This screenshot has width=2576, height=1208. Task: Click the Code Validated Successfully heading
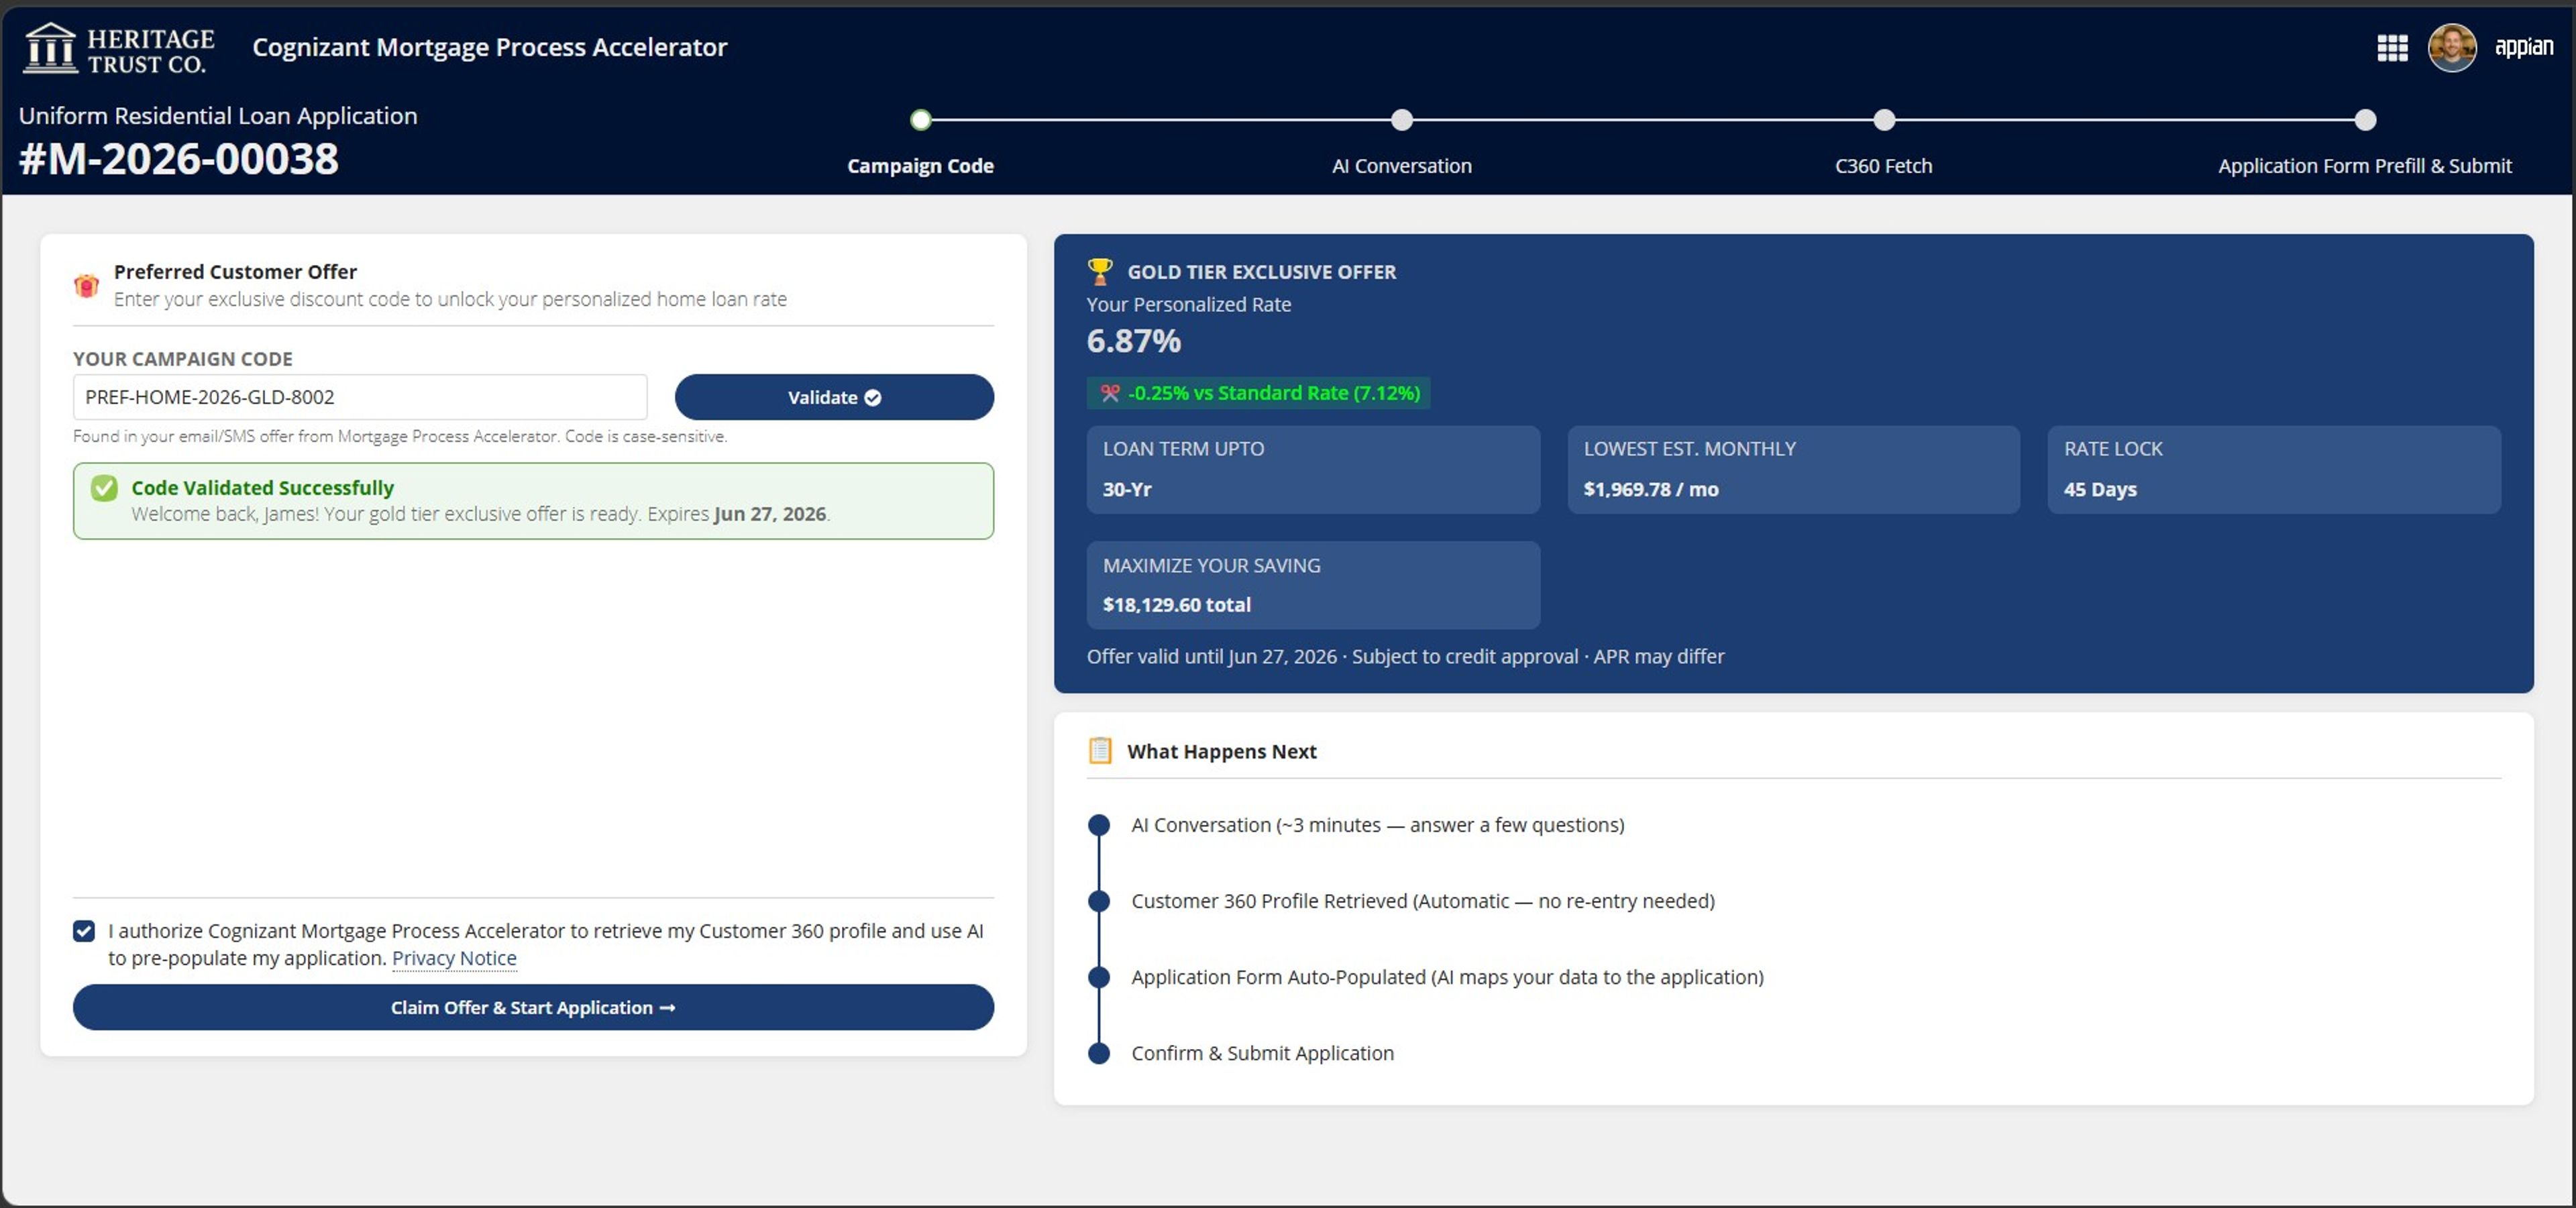point(263,488)
